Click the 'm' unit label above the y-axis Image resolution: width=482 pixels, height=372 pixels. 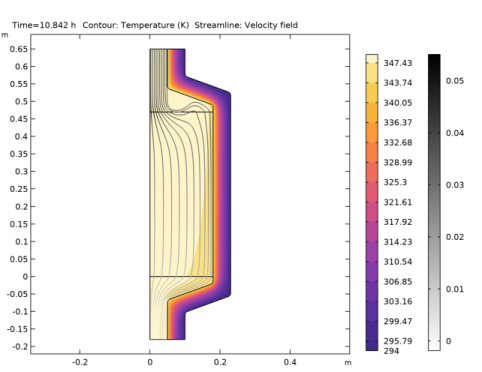click(4, 35)
